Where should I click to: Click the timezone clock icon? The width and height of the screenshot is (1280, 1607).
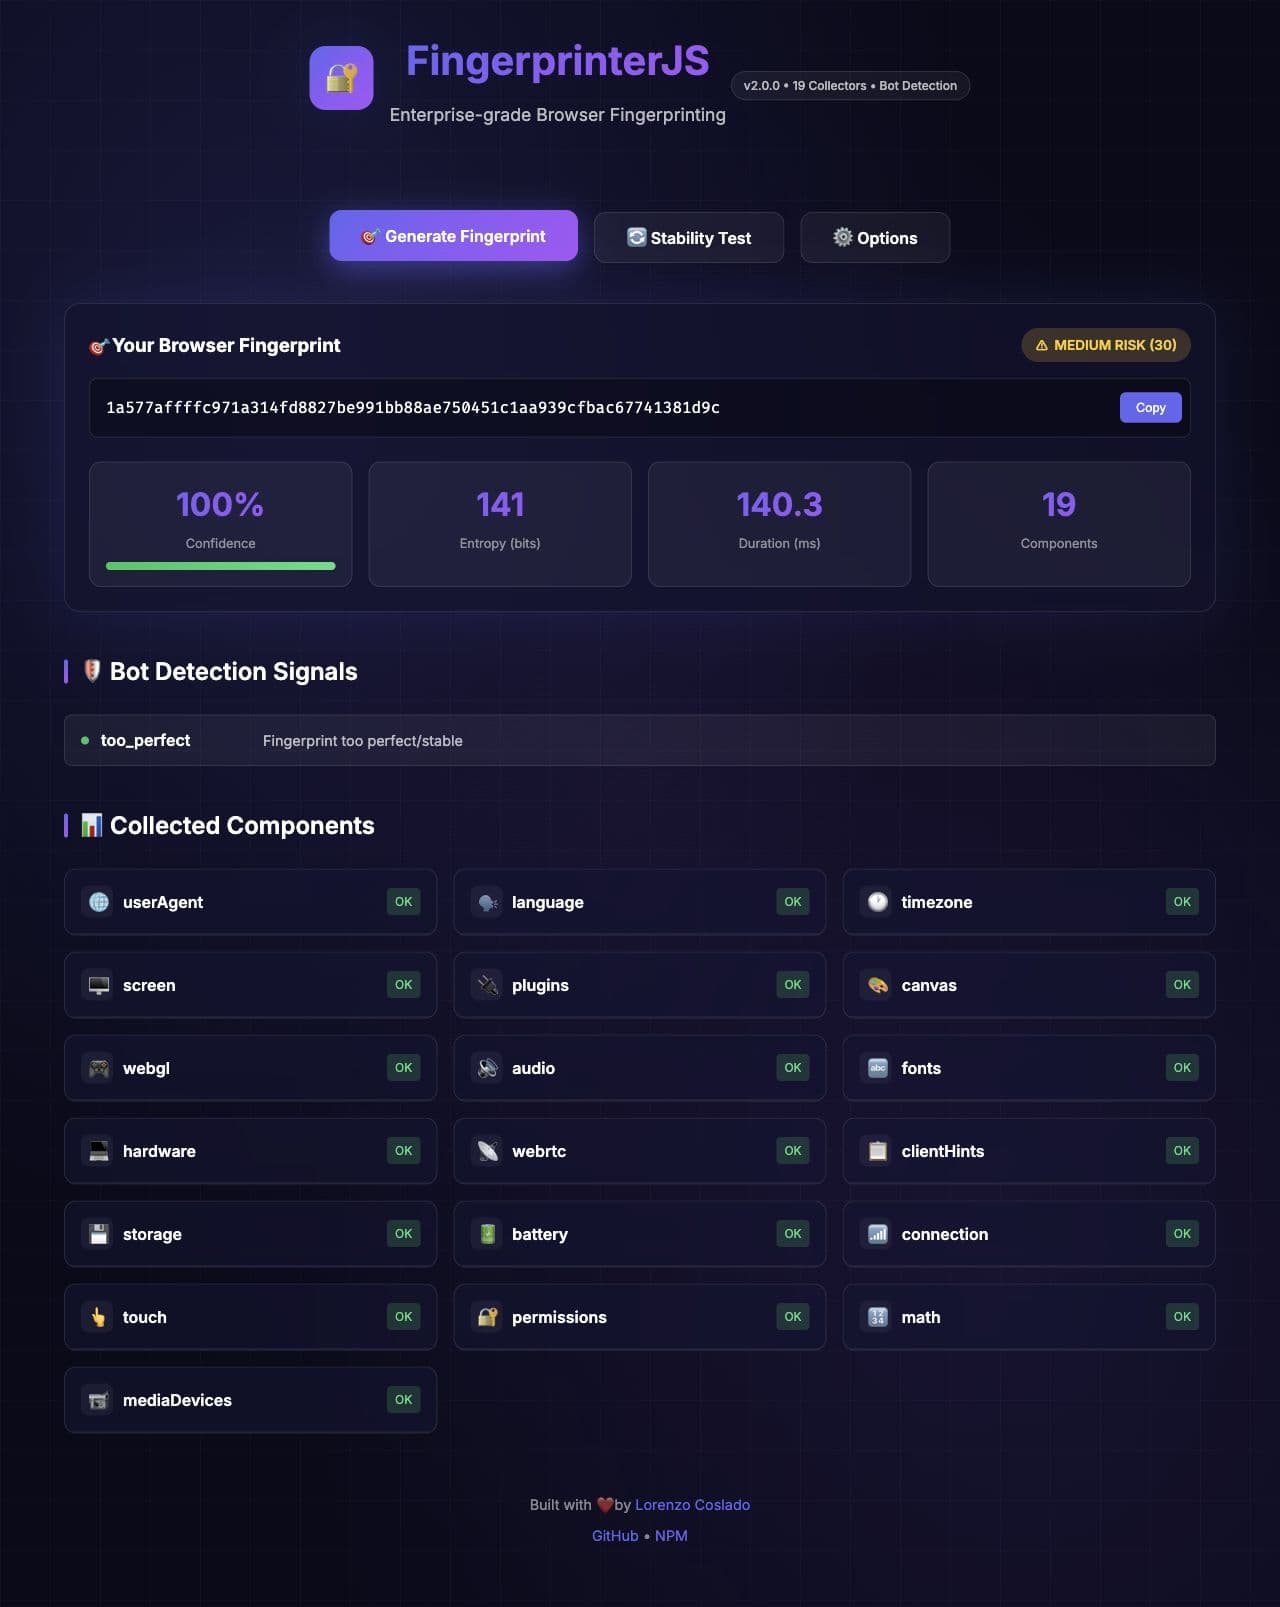[878, 902]
